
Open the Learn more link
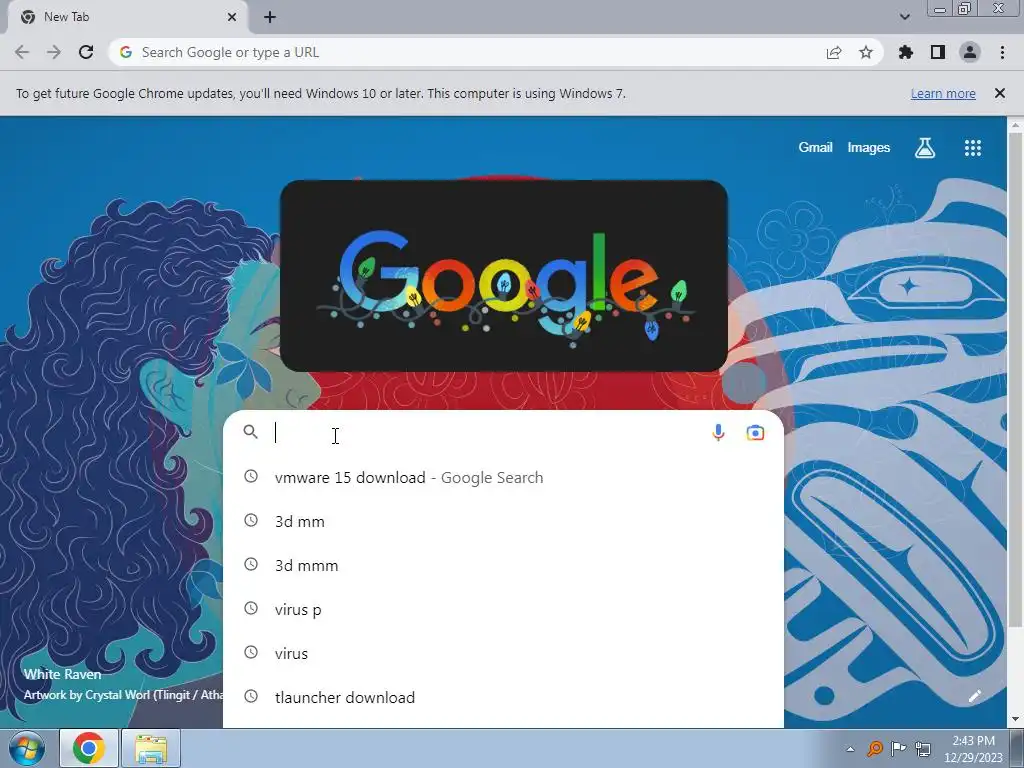(x=943, y=93)
